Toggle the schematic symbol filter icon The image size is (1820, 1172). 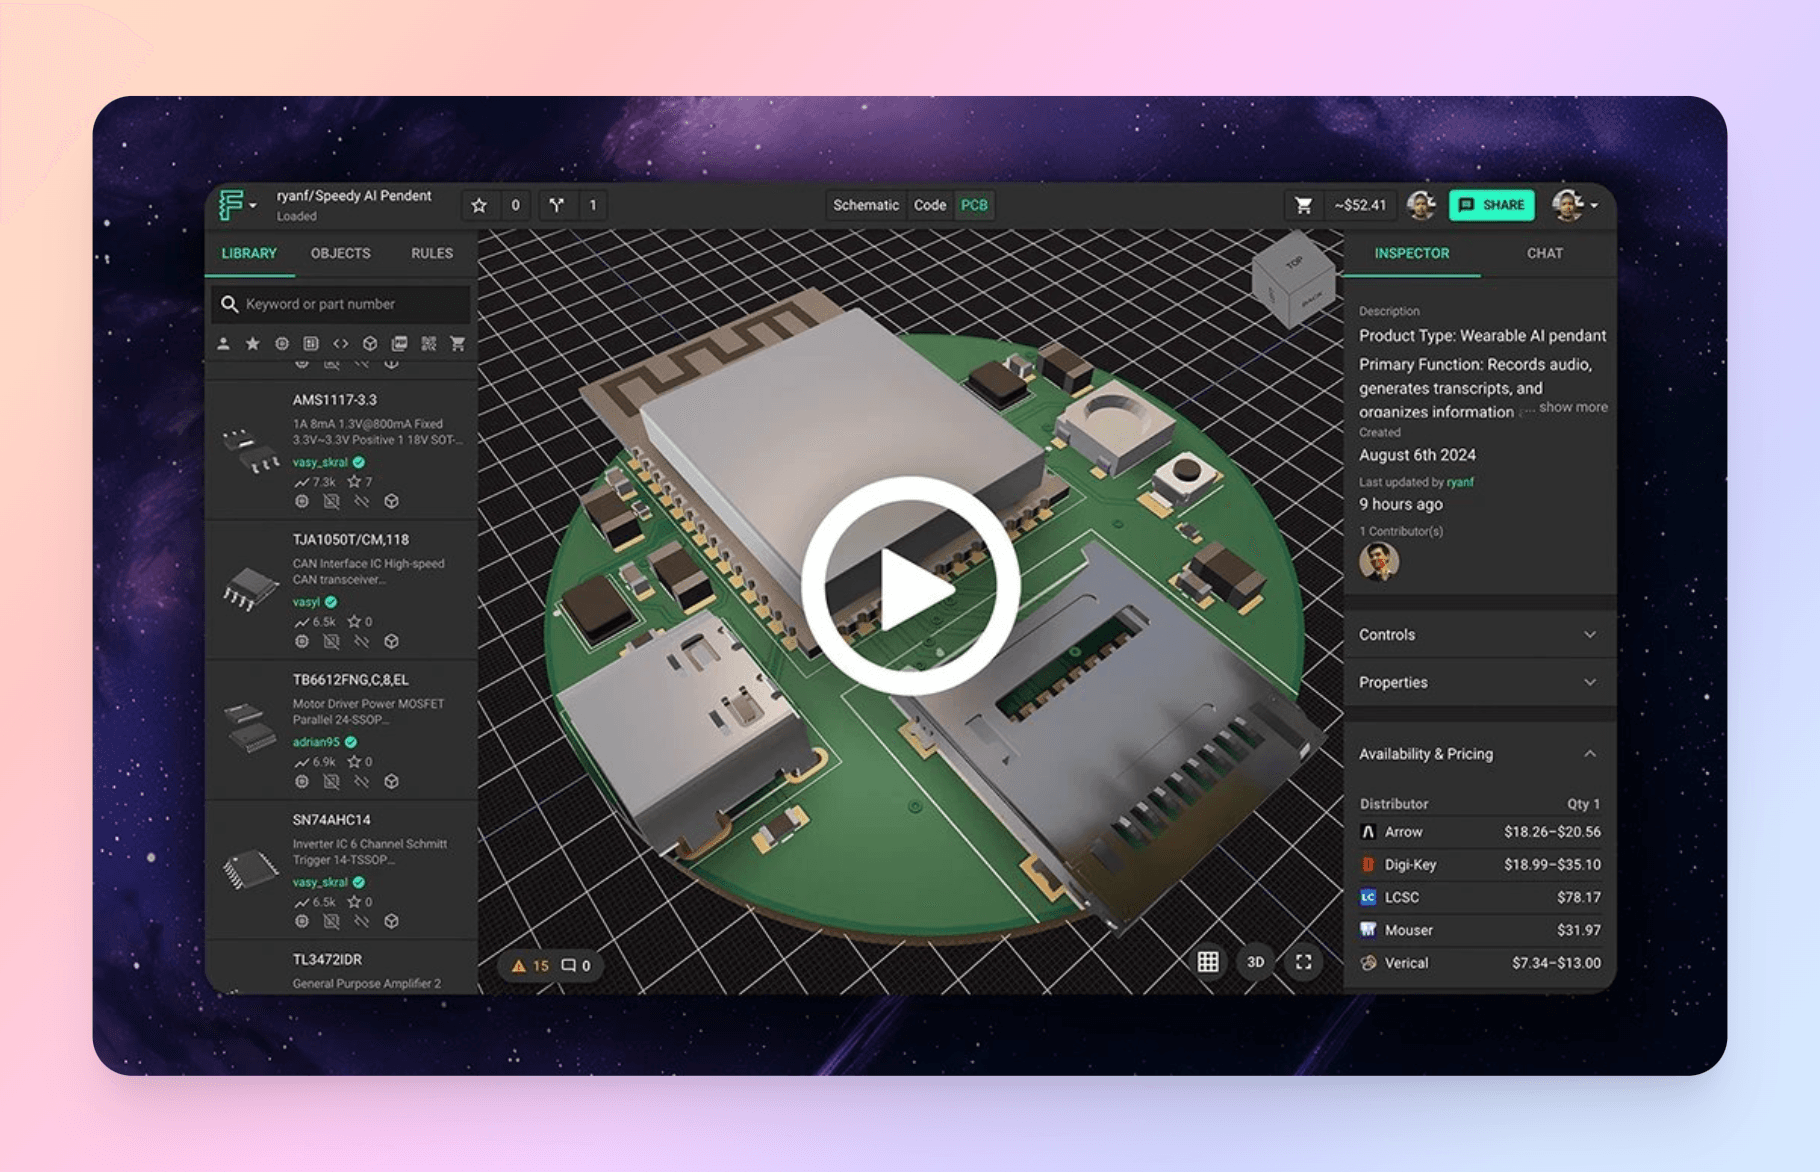click(x=282, y=344)
